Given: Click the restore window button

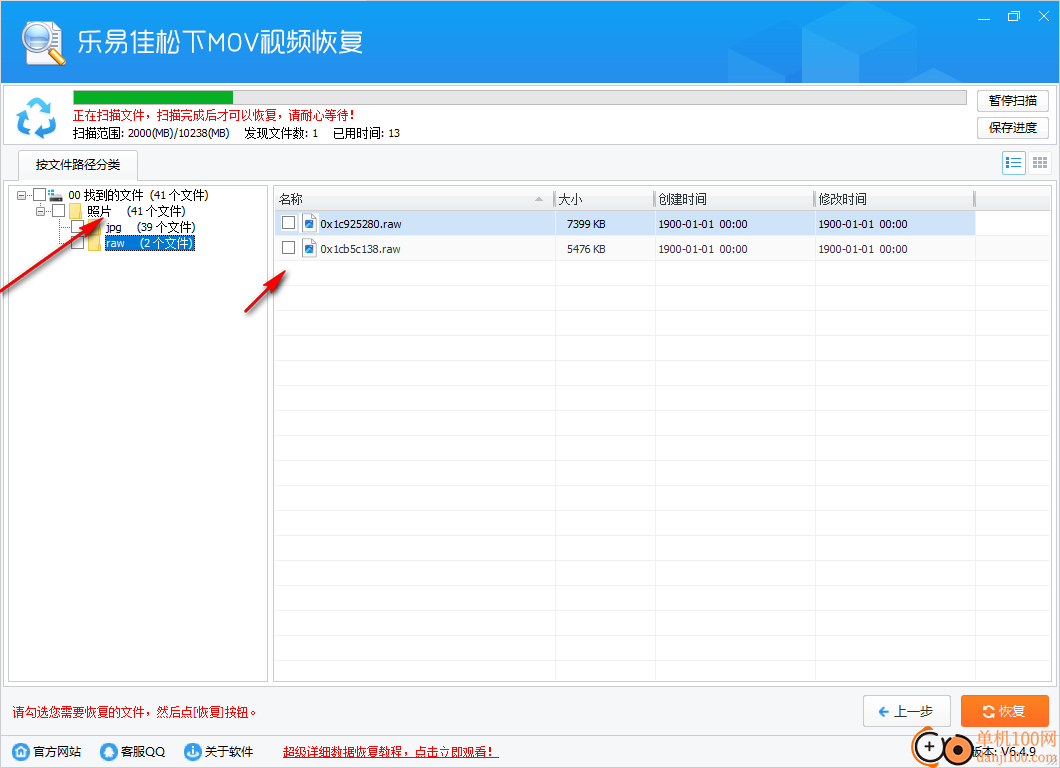Looking at the screenshot, I should coord(1013,17).
